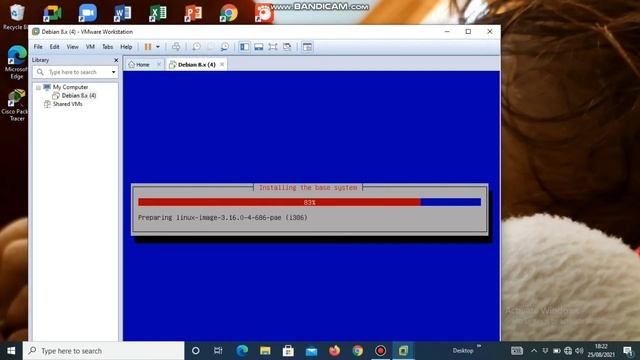
Task: Open Mail app from the taskbar
Action: pos(311,351)
